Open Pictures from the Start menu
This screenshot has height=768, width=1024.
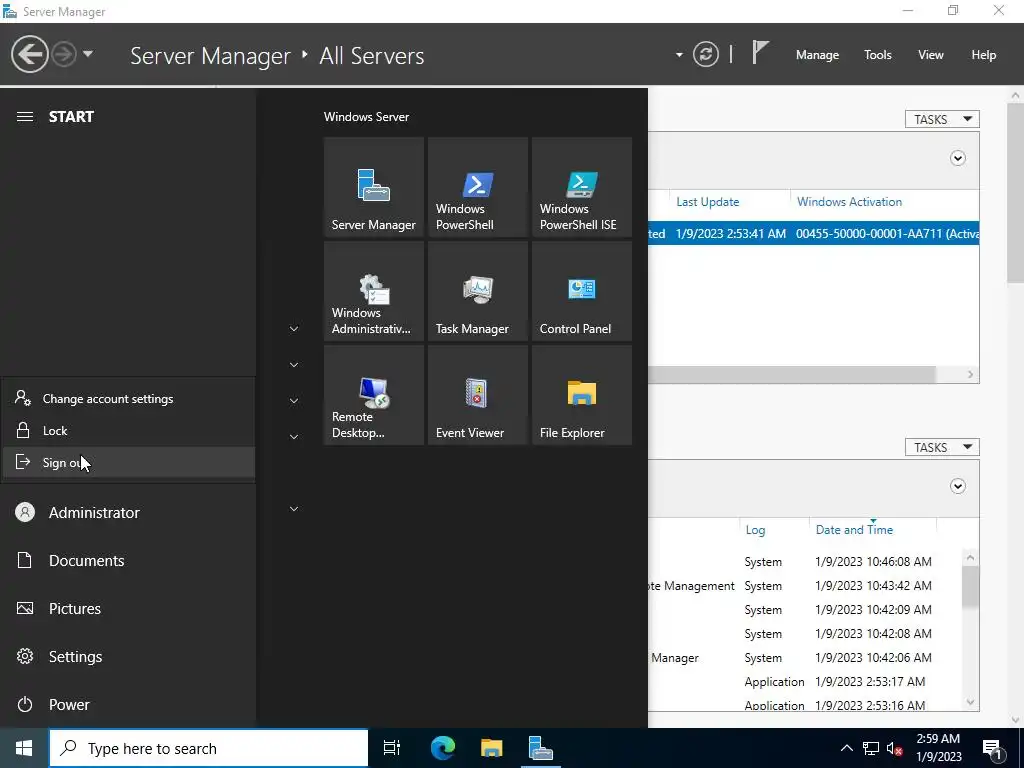[128, 609]
